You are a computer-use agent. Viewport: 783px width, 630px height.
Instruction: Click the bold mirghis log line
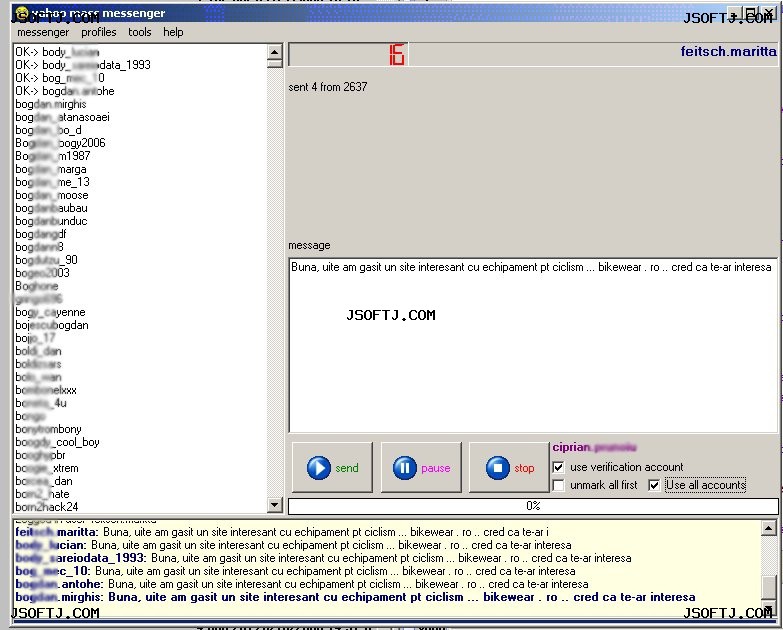[355, 598]
